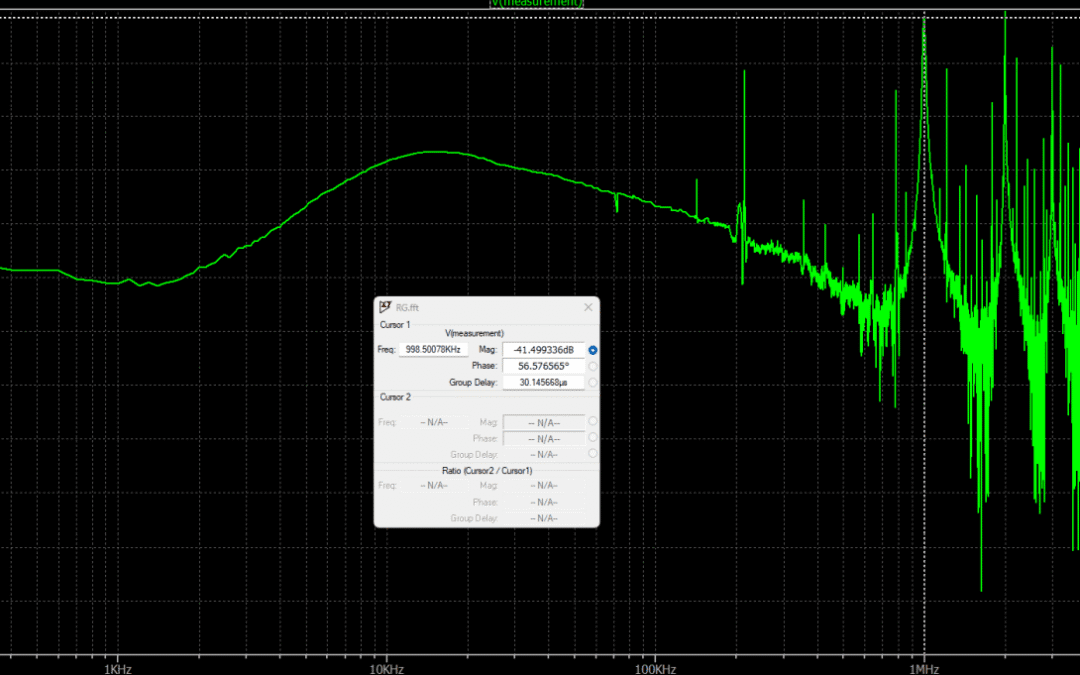The height and width of the screenshot is (675, 1080).
Task: Select the Phase radio button for Cursor 1
Action: pyautogui.click(x=592, y=367)
